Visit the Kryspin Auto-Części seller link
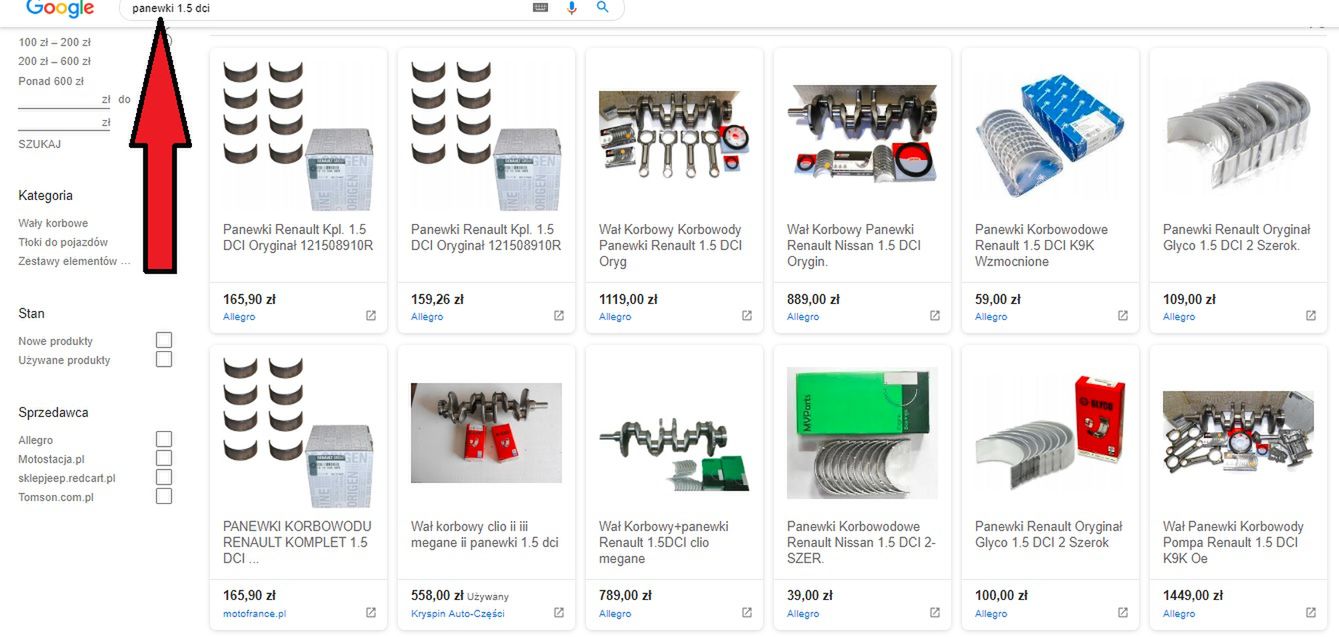The height and width of the screenshot is (637, 1339). click(x=460, y=613)
